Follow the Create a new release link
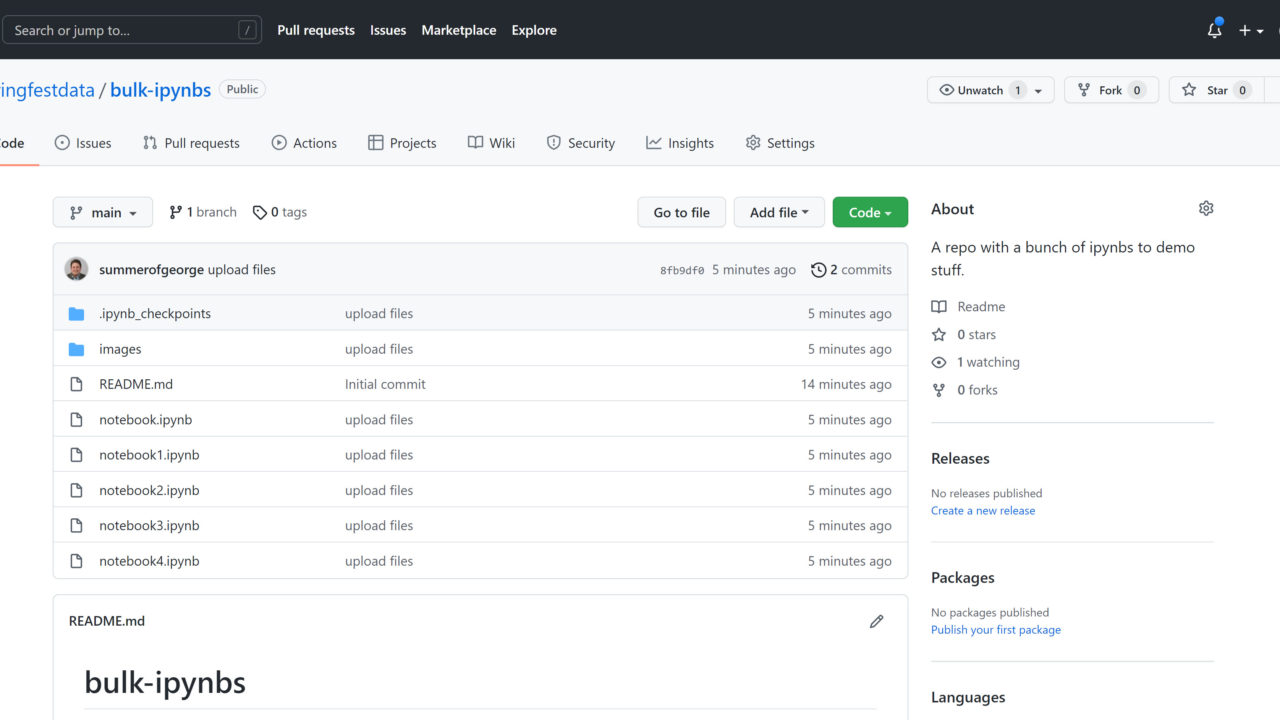This screenshot has height=720, width=1280. [x=983, y=510]
